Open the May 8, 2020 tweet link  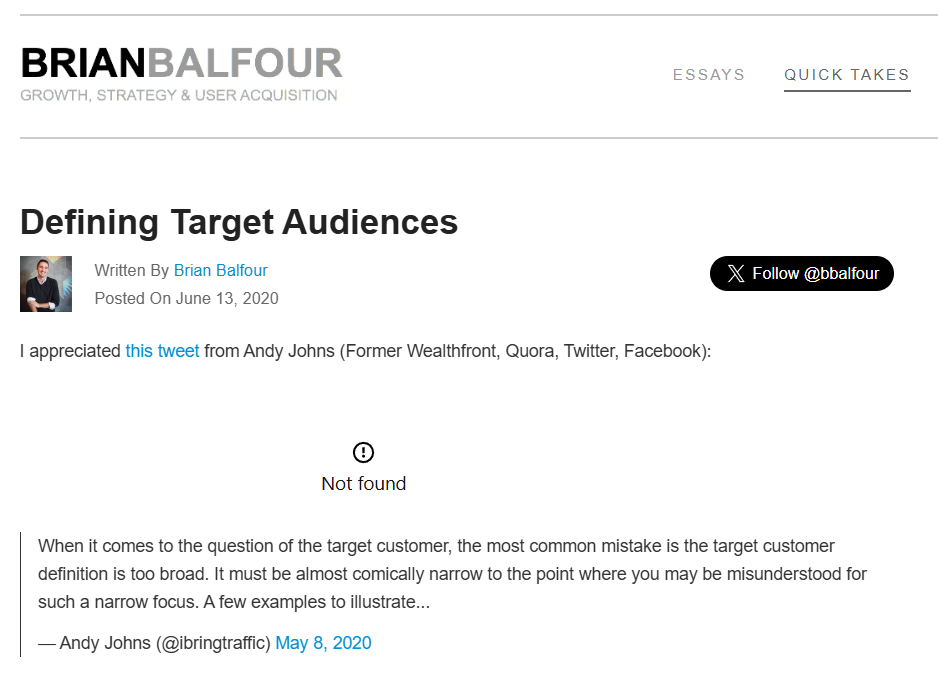coord(323,643)
